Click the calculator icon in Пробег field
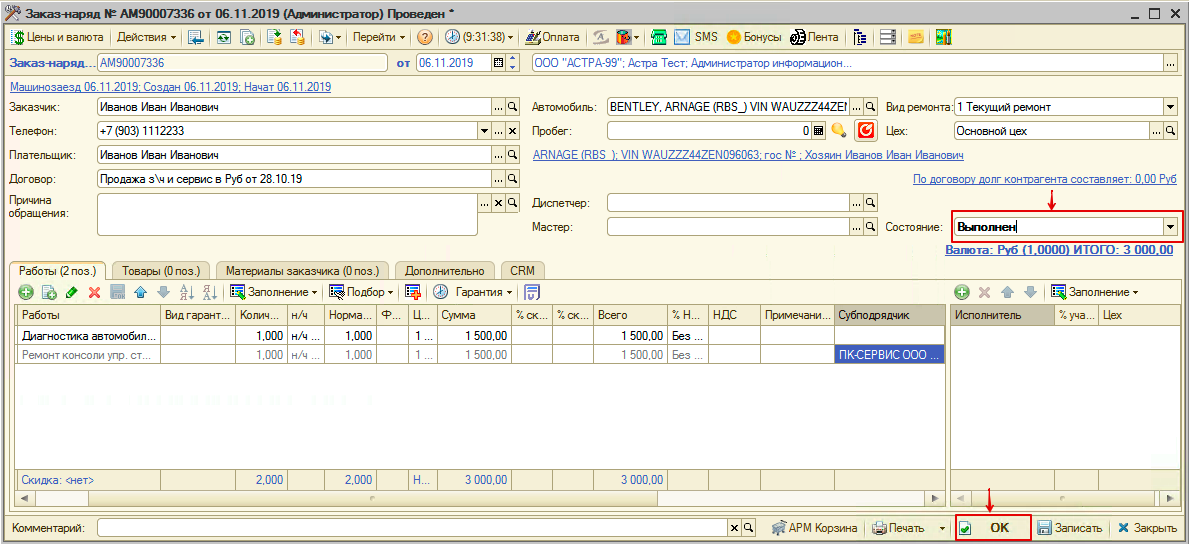 (818, 130)
